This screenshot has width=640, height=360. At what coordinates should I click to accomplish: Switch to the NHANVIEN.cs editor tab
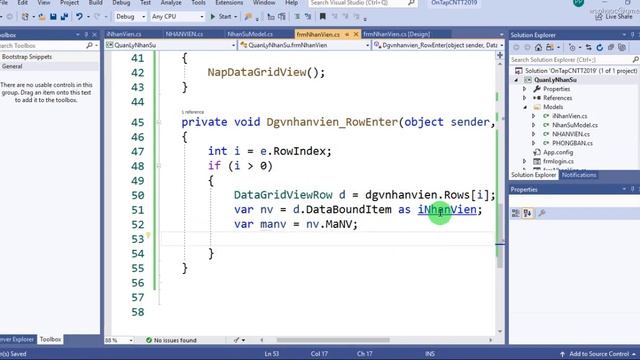point(184,34)
